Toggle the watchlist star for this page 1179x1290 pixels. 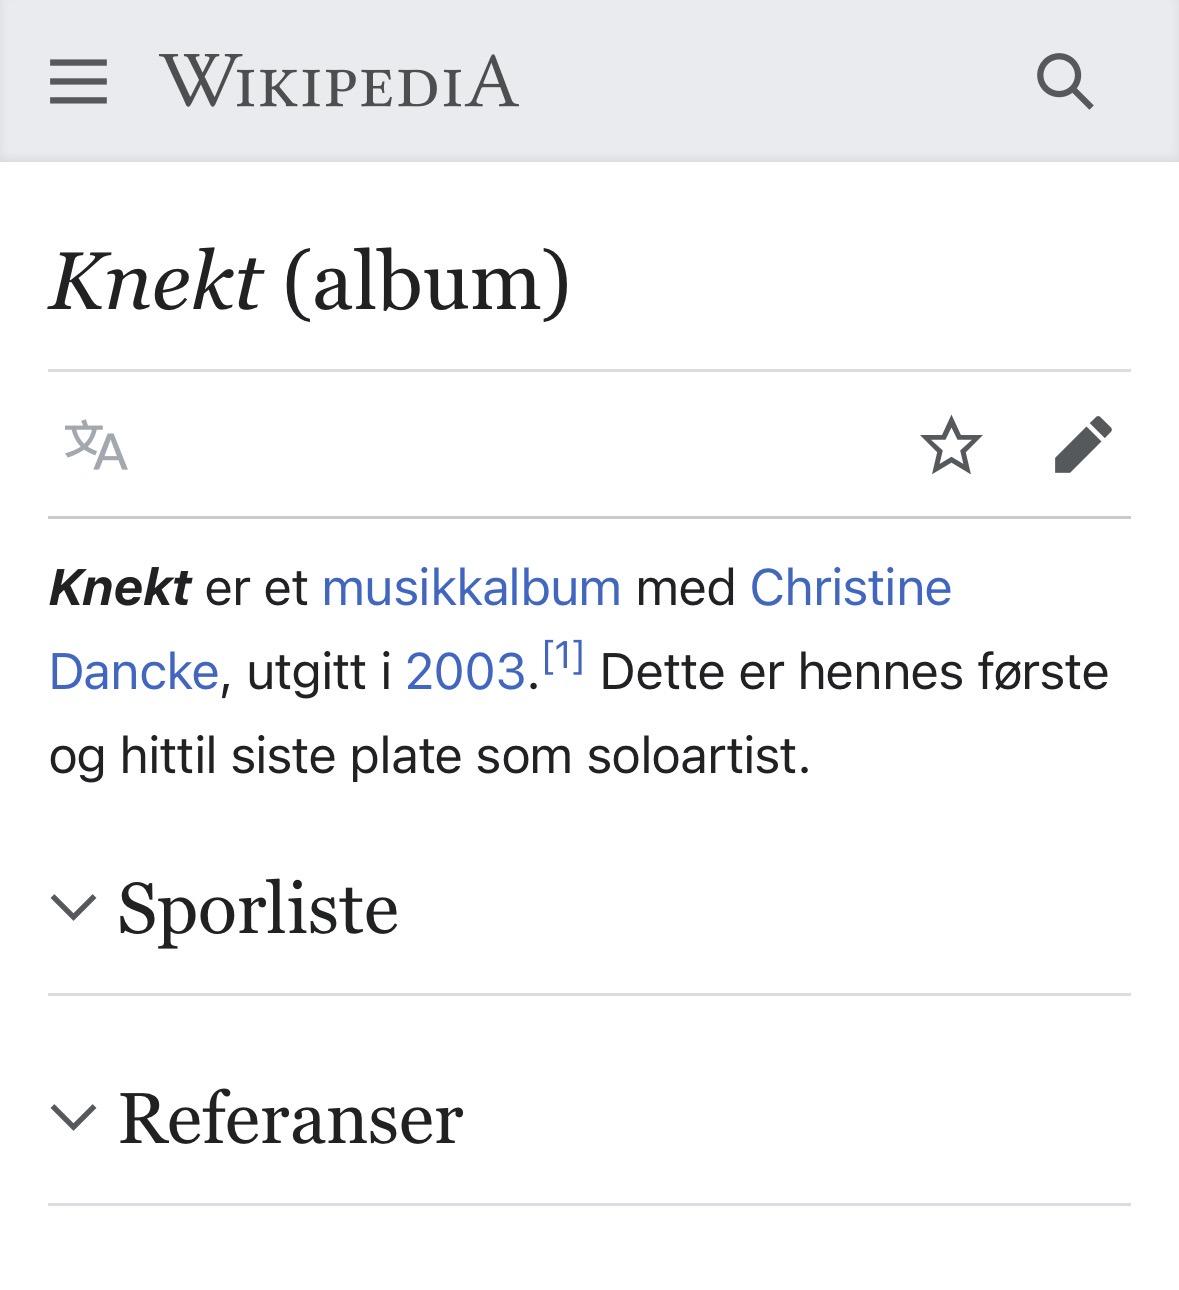coord(951,445)
